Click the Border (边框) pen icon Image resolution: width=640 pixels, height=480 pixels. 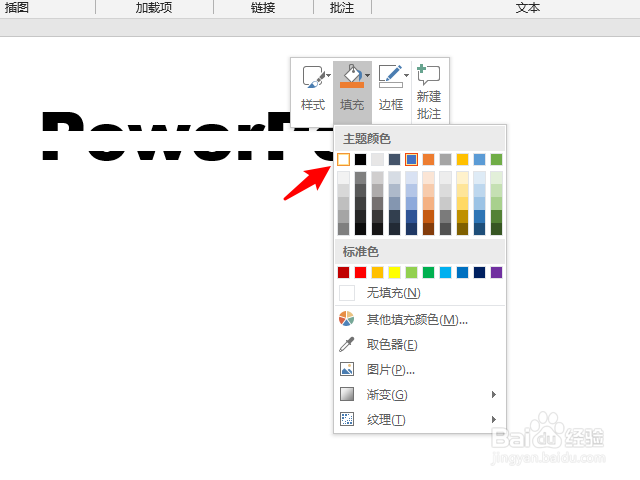click(x=390, y=76)
